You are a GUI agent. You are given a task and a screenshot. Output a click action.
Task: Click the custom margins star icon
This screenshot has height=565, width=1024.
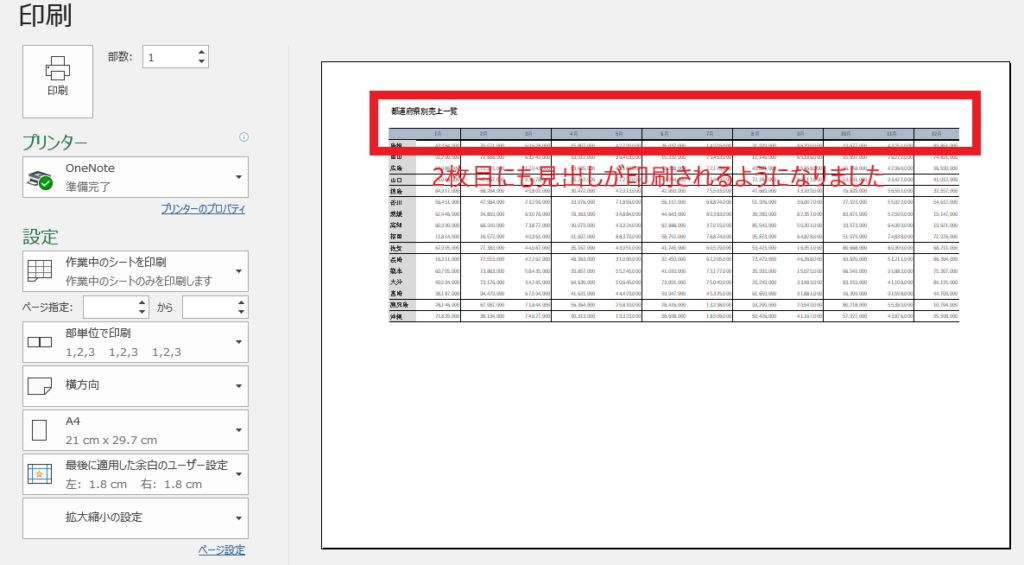pyautogui.click(x=39, y=474)
